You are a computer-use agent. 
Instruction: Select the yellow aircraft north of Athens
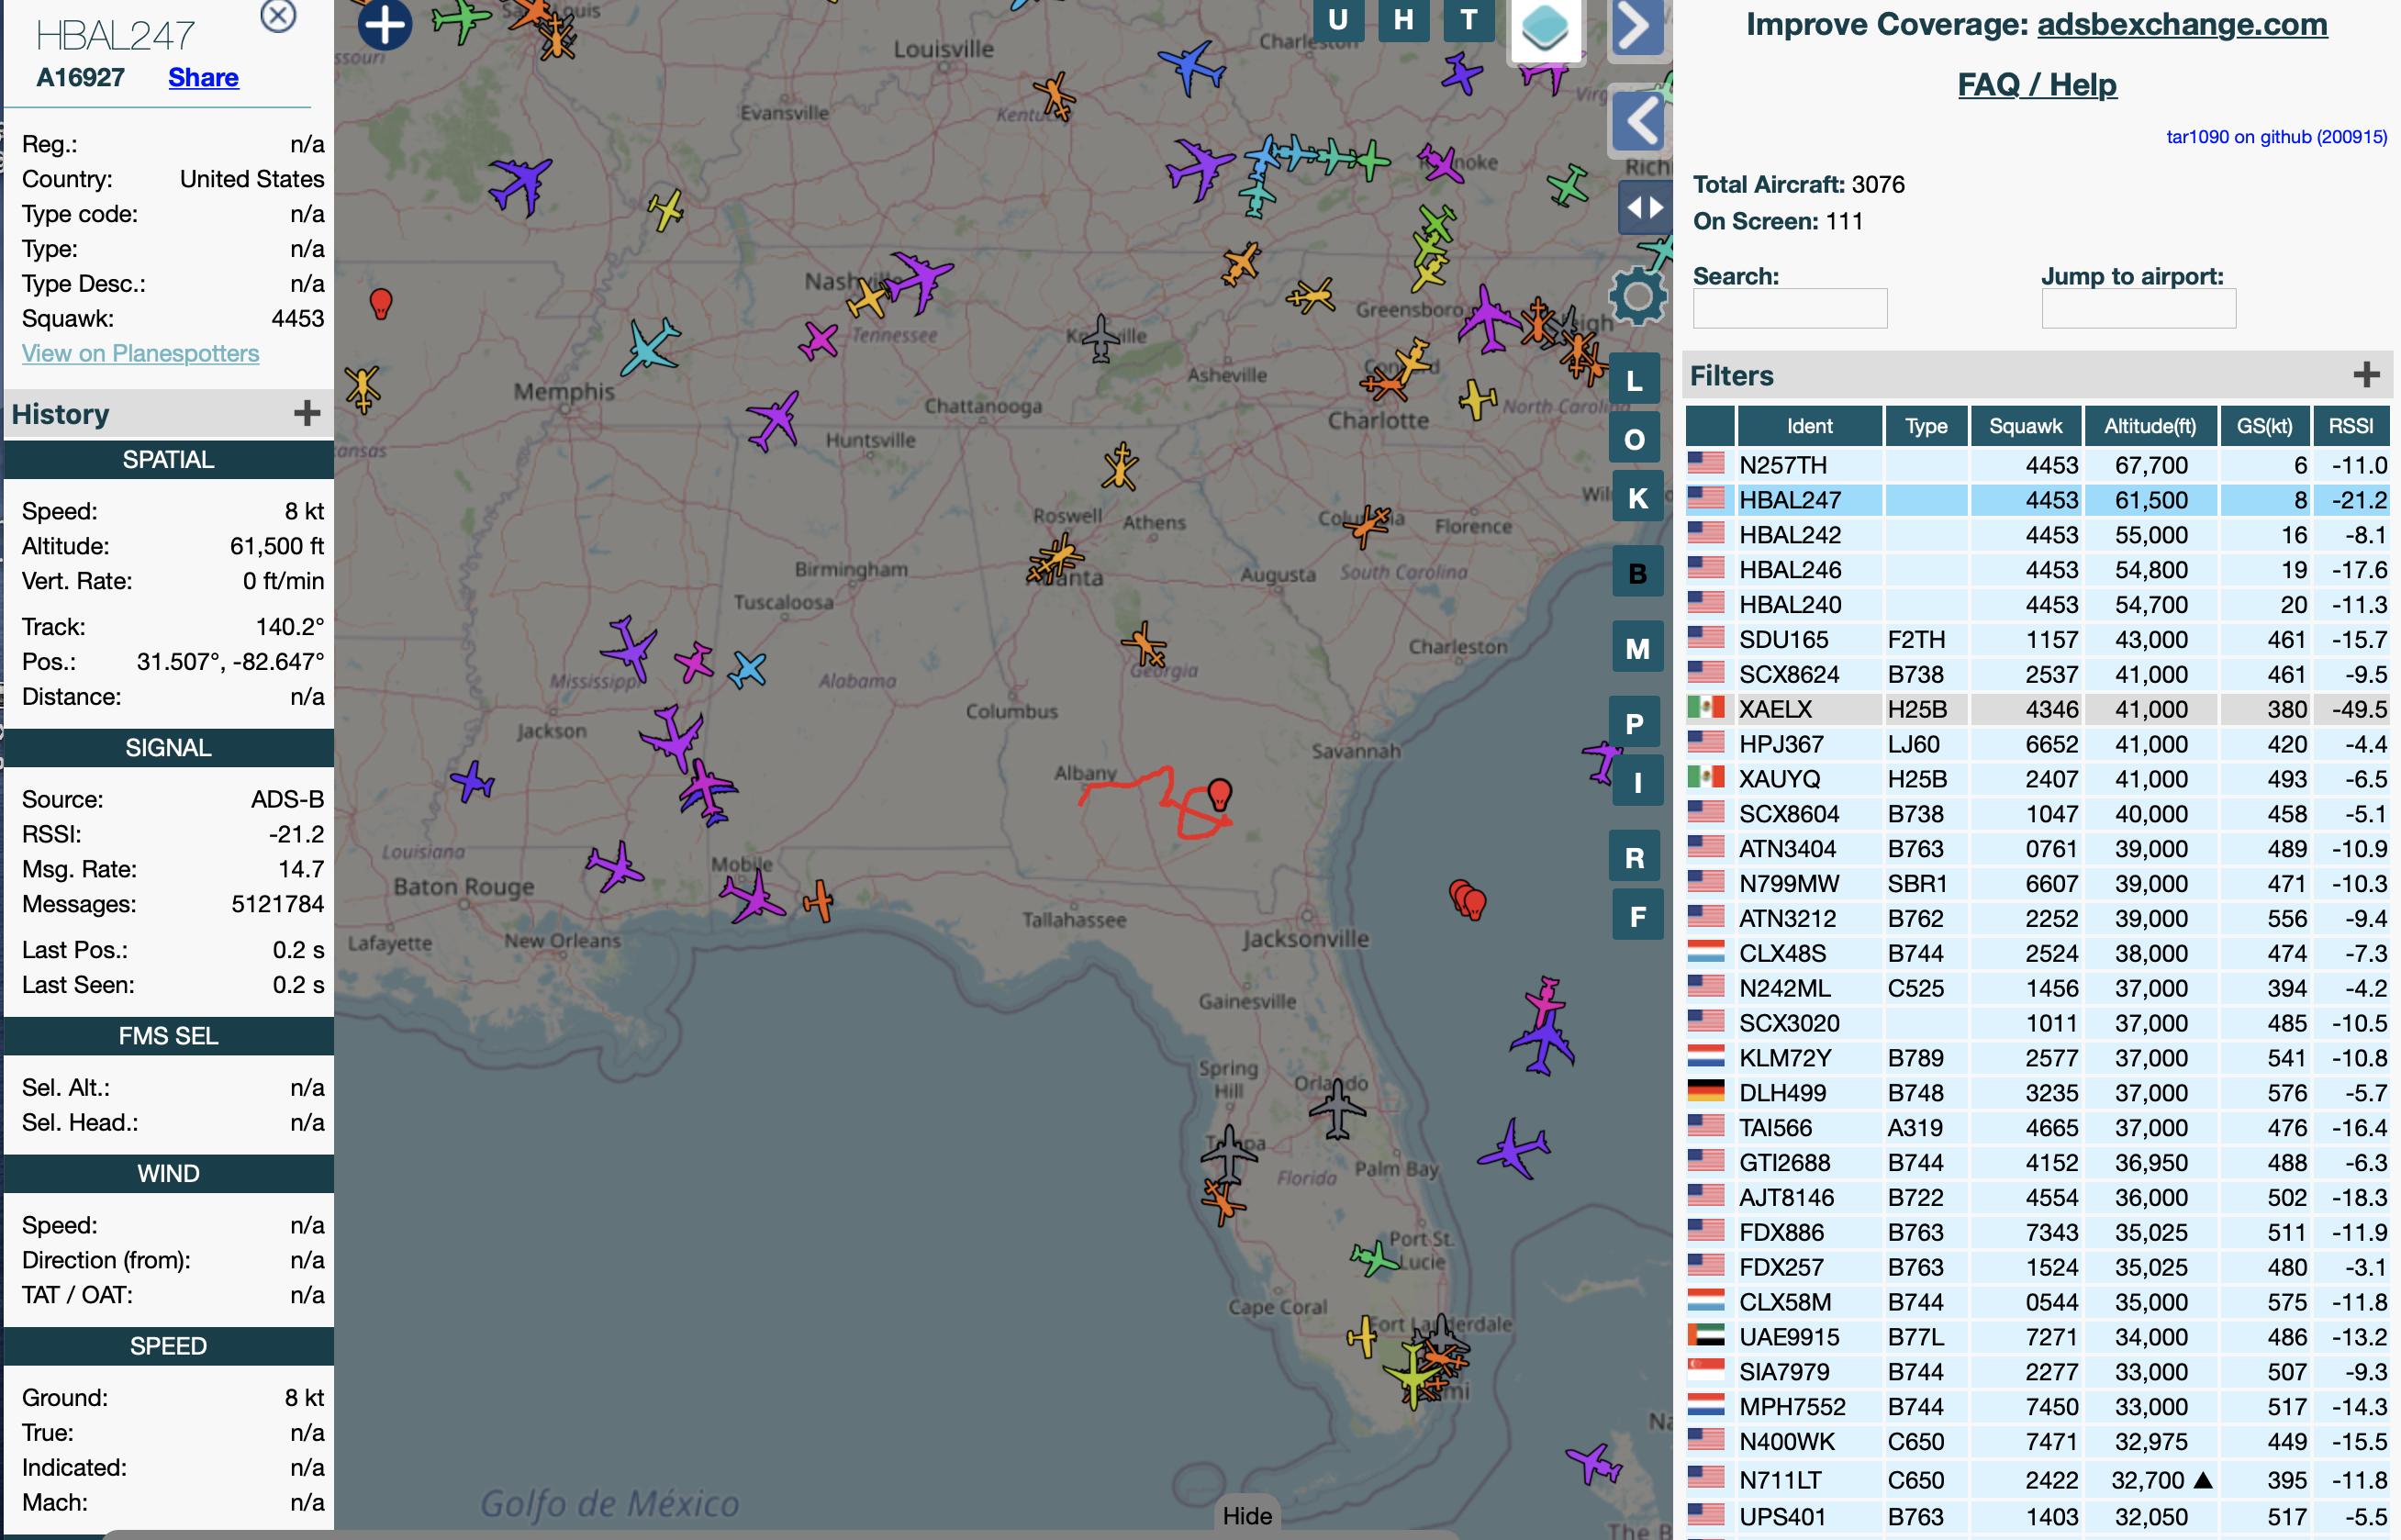1120,466
